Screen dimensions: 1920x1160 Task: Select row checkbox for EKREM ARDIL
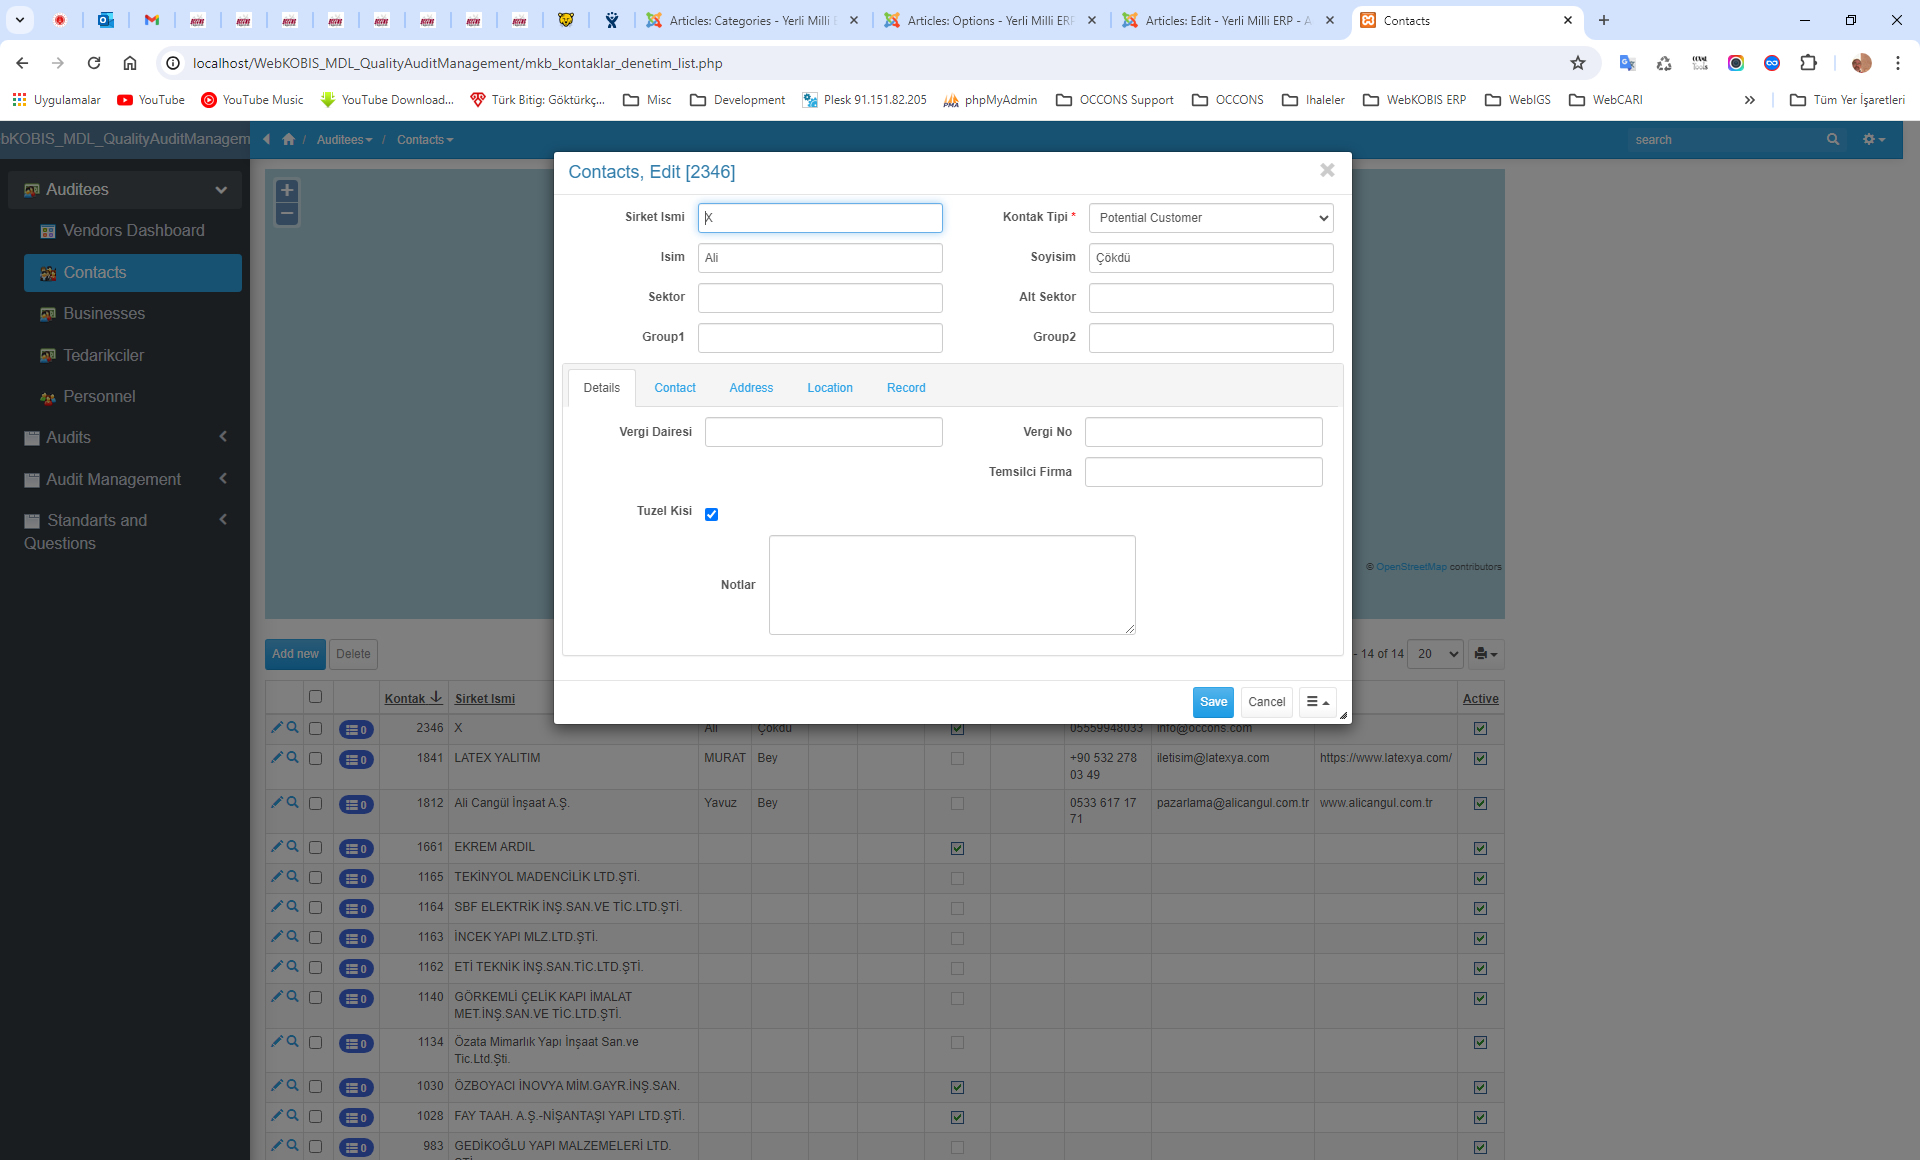pyautogui.click(x=315, y=848)
